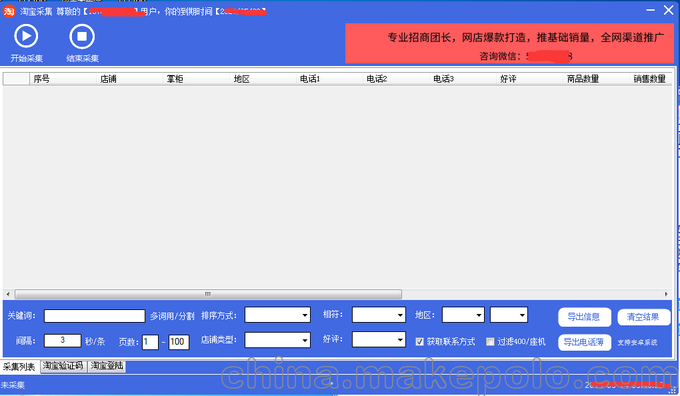Click the 销售数量 column header
Screen dimensions: 680x396
tap(651, 79)
